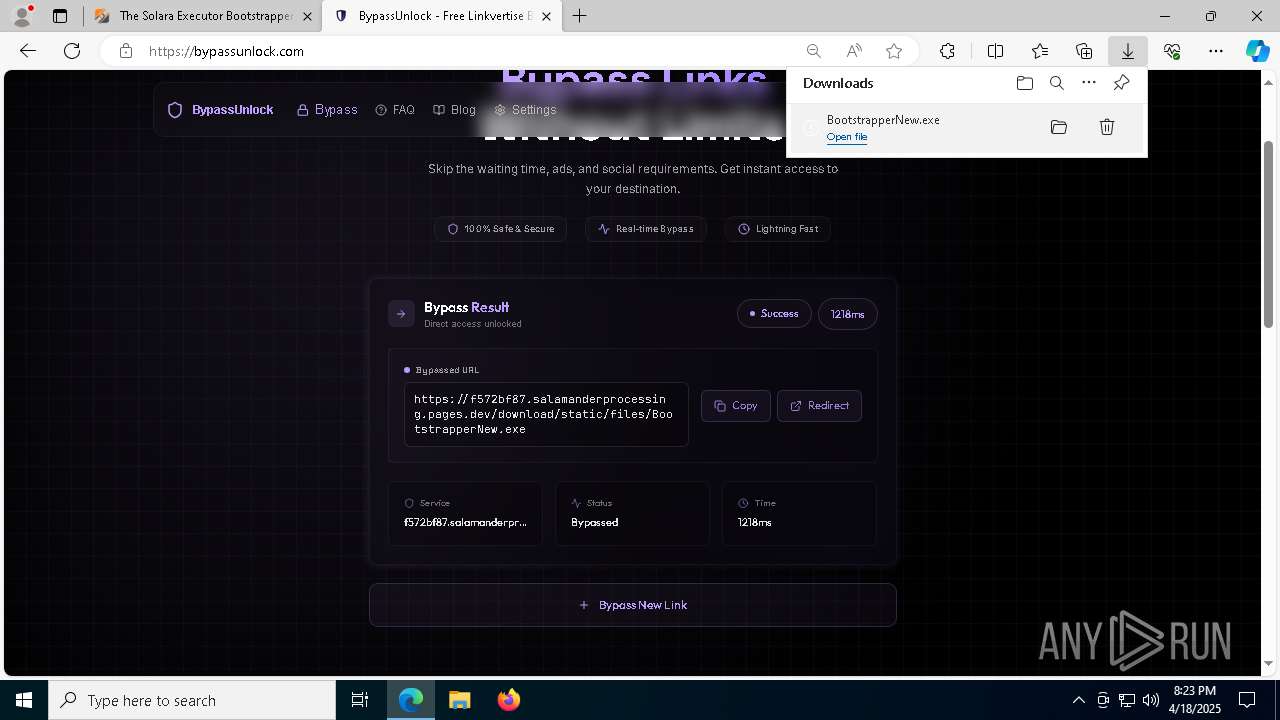The width and height of the screenshot is (1280, 720).
Task: Open Browser essentials icon
Action: (x=1172, y=51)
